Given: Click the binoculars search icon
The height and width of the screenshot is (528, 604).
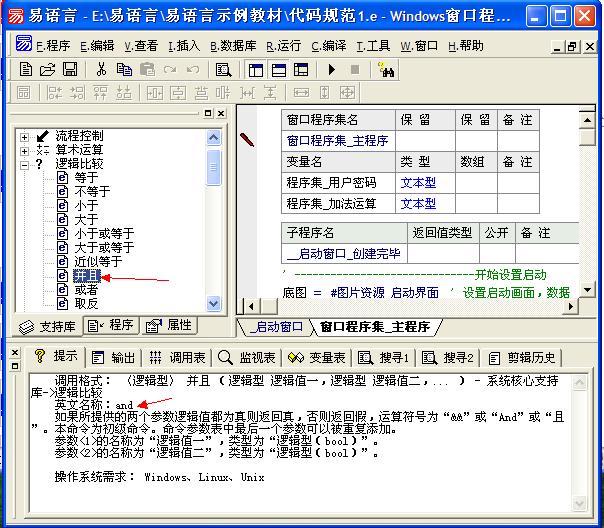Looking at the screenshot, I should tap(386, 70).
